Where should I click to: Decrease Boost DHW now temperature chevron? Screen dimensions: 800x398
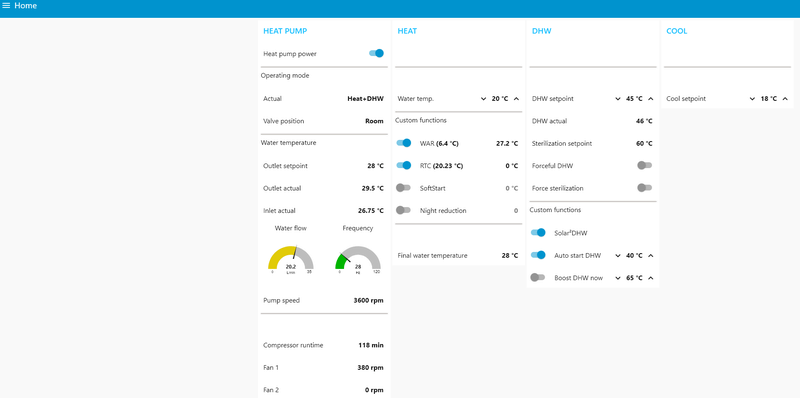click(x=618, y=278)
